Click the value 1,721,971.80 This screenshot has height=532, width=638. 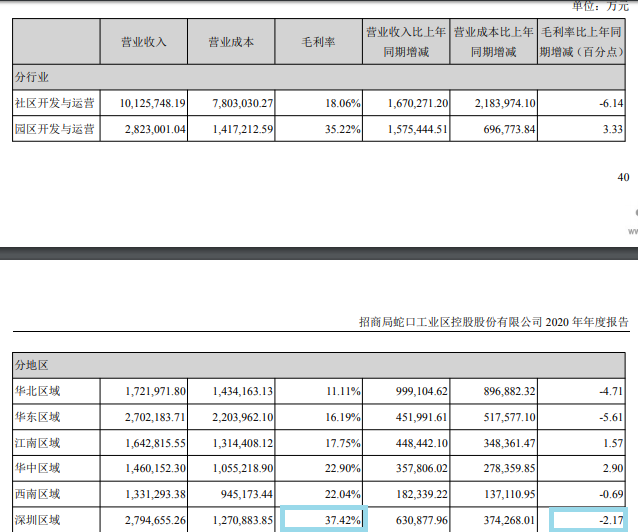[155, 391]
